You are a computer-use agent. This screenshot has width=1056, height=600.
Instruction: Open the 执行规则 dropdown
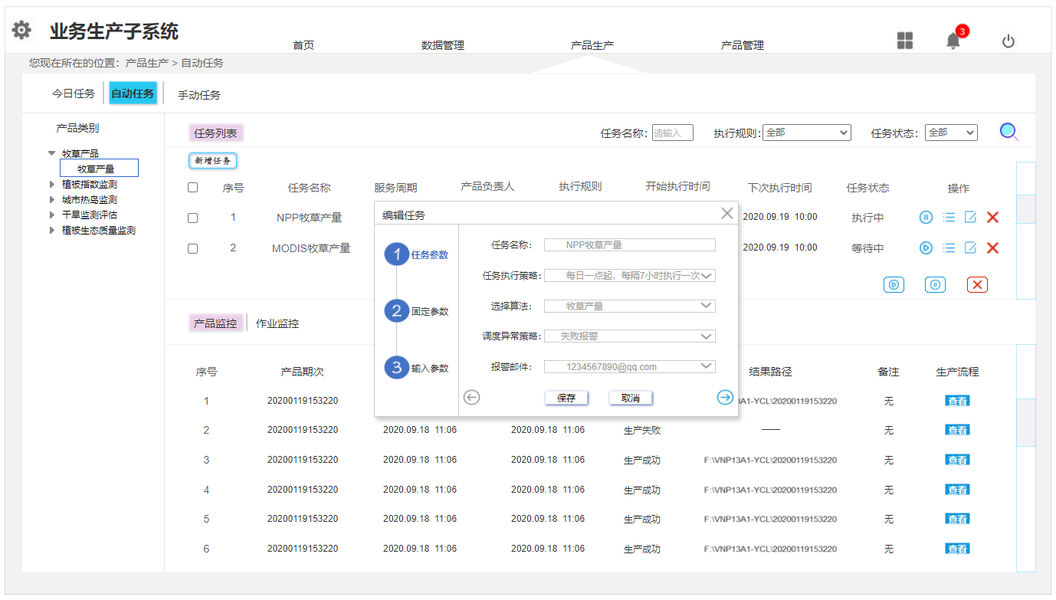click(807, 133)
